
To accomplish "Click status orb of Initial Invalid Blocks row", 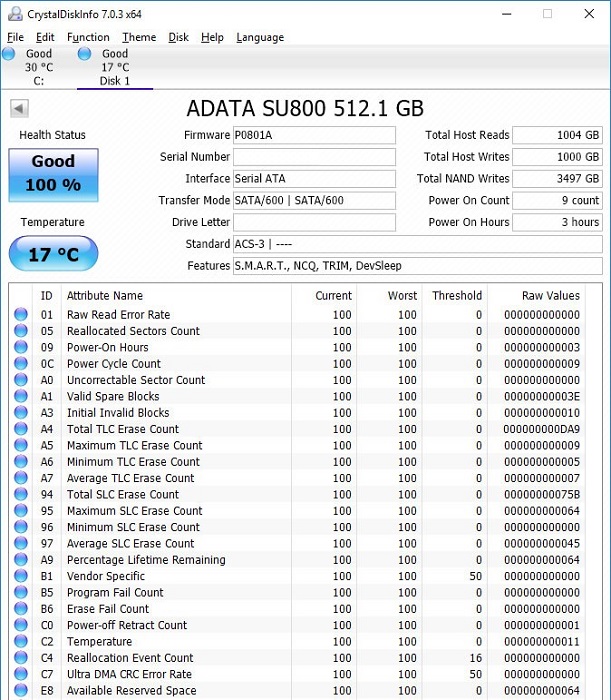I will pyautogui.click(x=21, y=412).
